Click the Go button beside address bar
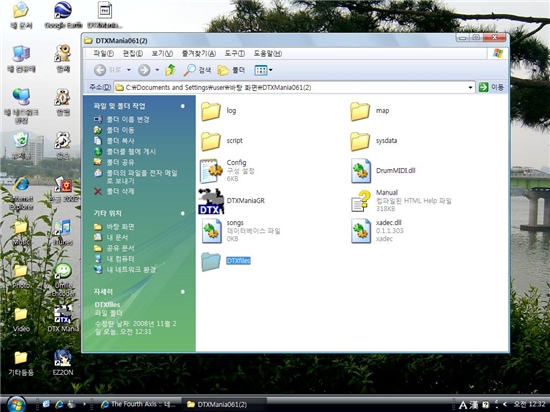The height and width of the screenshot is (412, 550). (491, 87)
